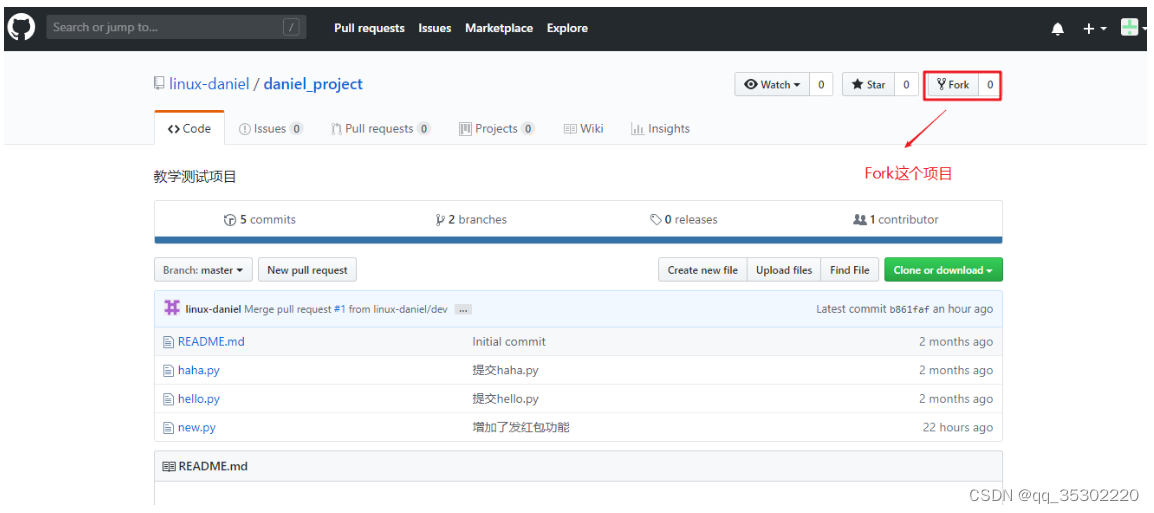This screenshot has height=513, width=1154.
Task: Open the hello.py file
Action: coord(199,399)
